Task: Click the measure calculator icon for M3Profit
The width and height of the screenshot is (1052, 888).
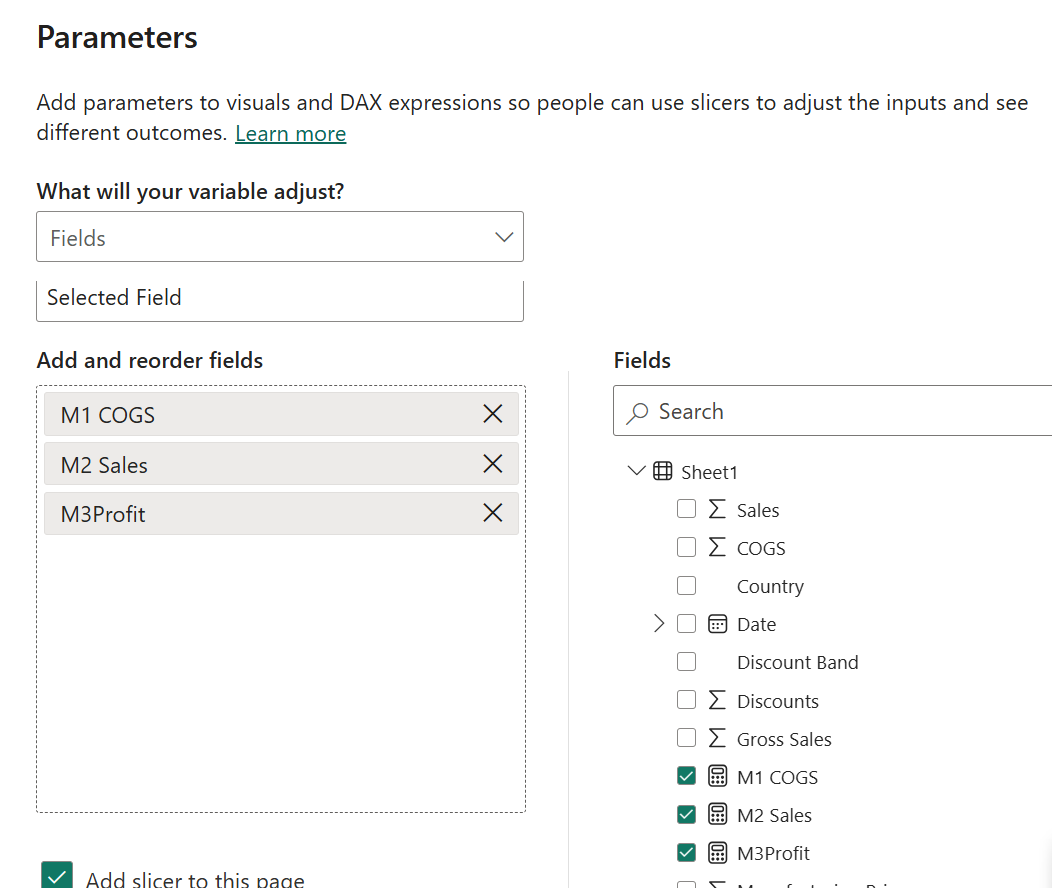Action: tap(717, 853)
